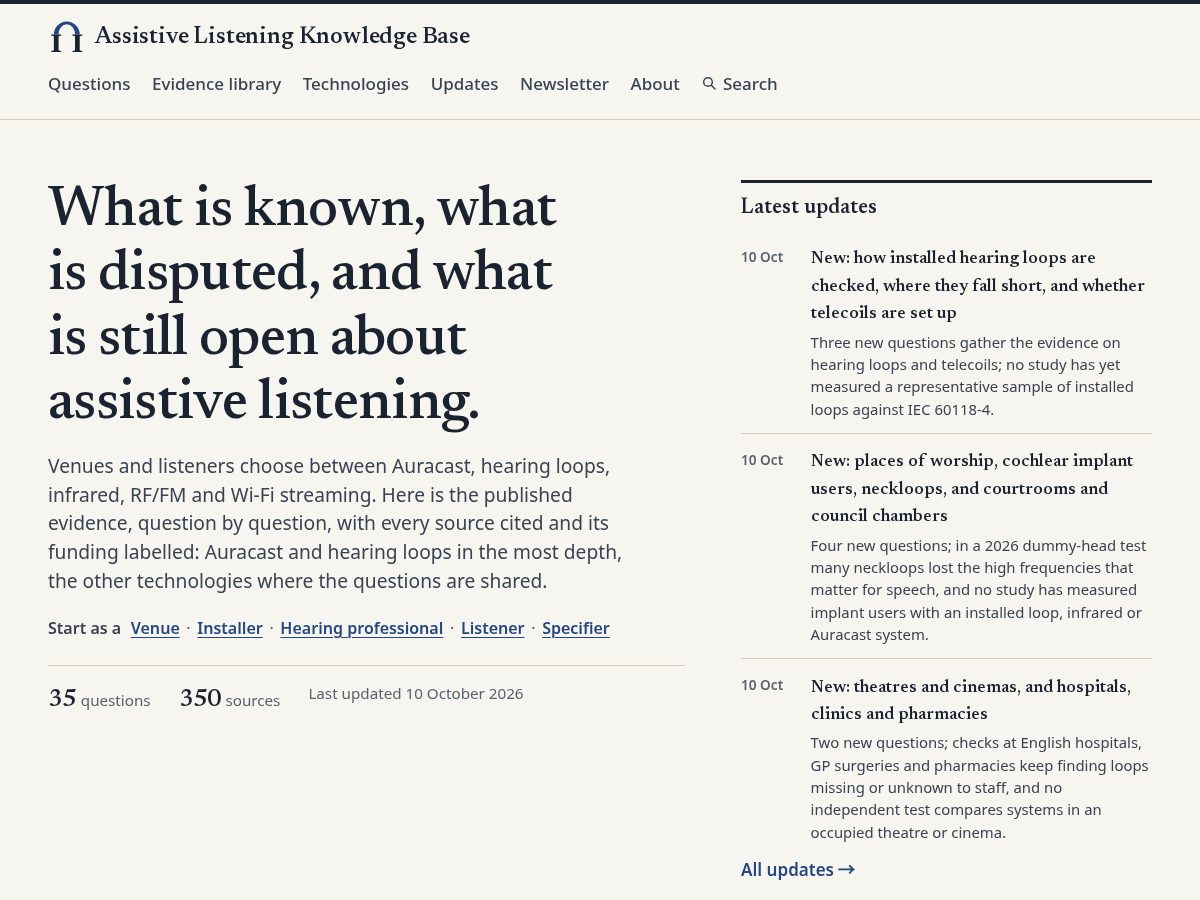Click the '350 sources' count
The image size is (1200, 900).
[230, 698]
